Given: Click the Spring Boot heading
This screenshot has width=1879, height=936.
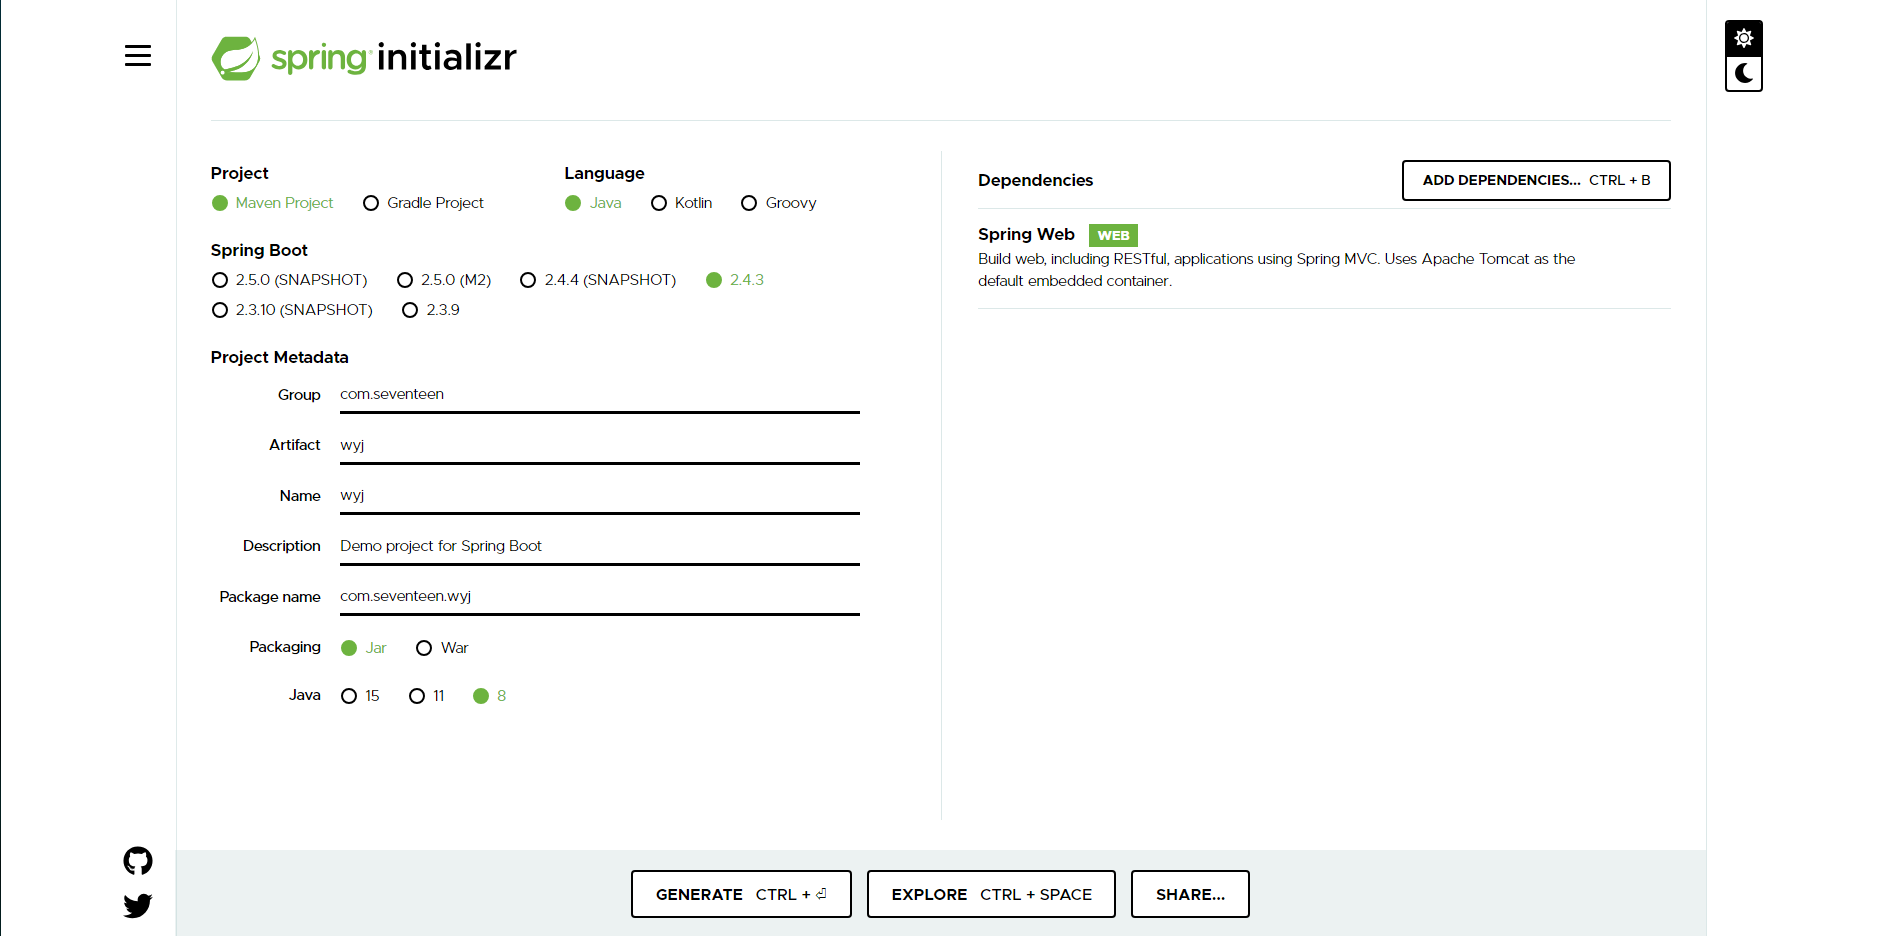Looking at the screenshot, I should tap(259, 250).
